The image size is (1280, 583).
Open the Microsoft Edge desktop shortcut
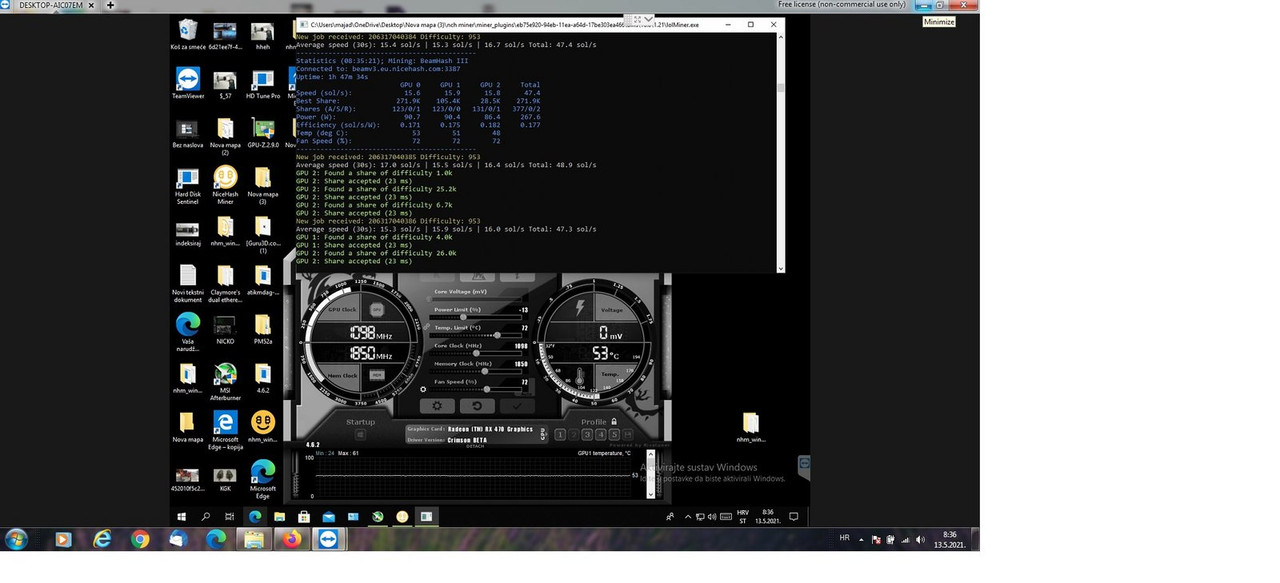262,480
